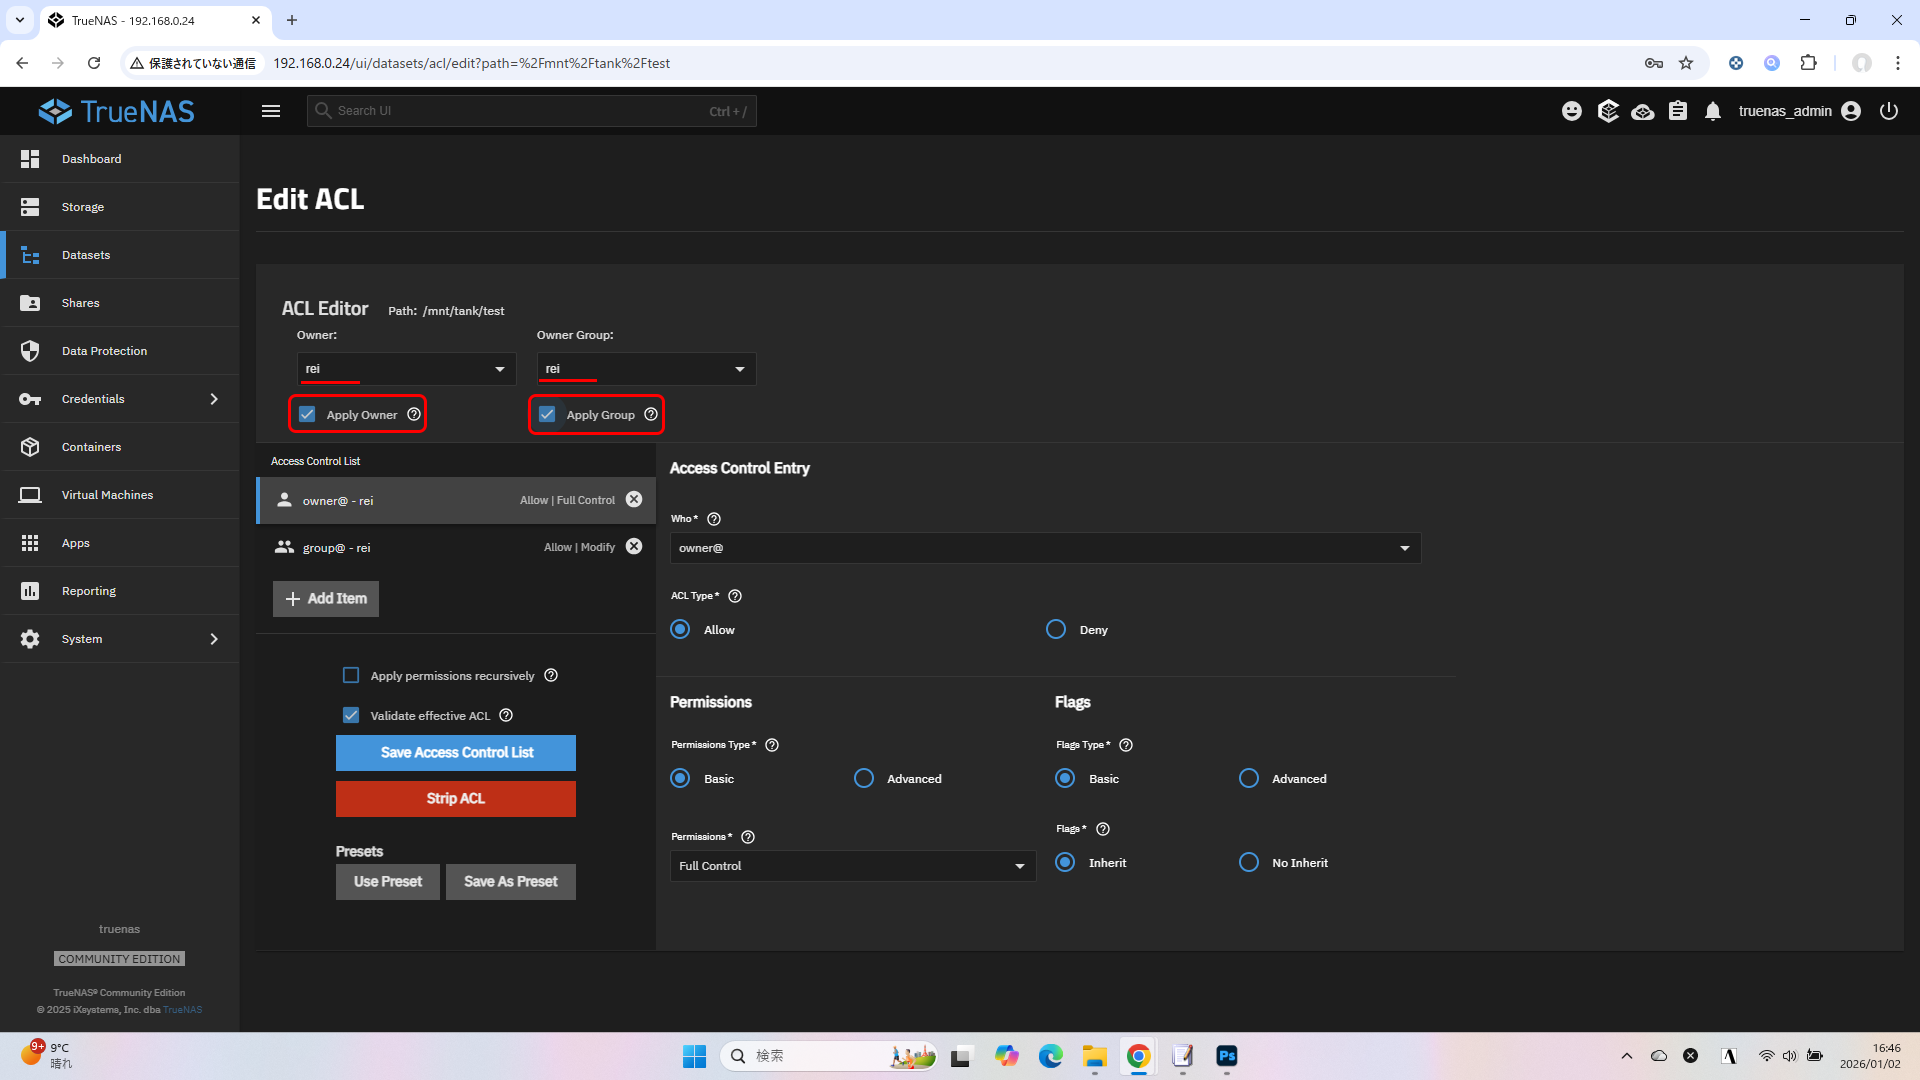Click the feedback smiley icon
The image size is (1920, 1080).
(1572, 111)
